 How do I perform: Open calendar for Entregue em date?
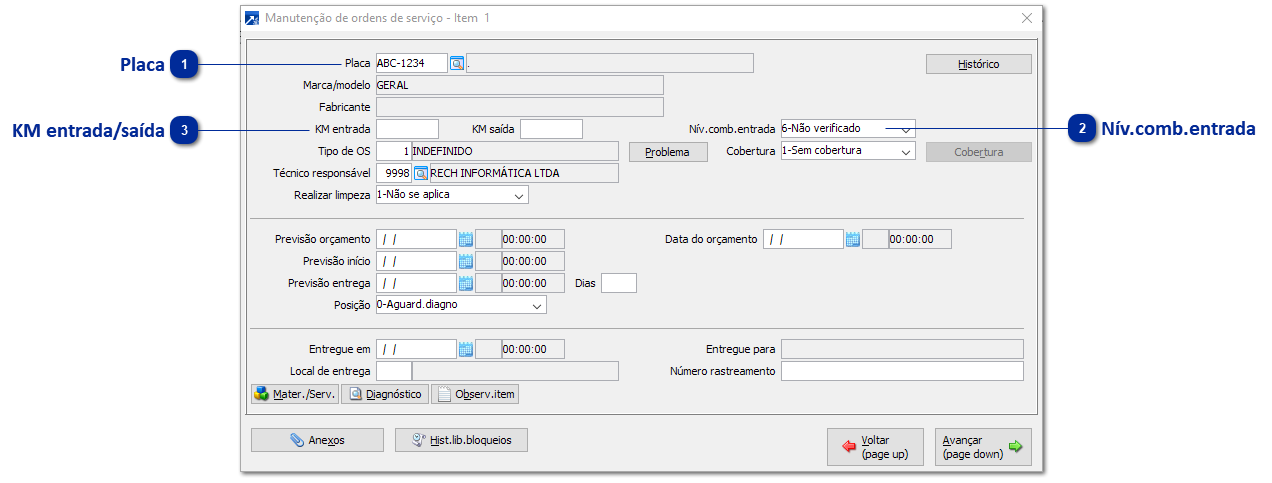tap(465, 350)
